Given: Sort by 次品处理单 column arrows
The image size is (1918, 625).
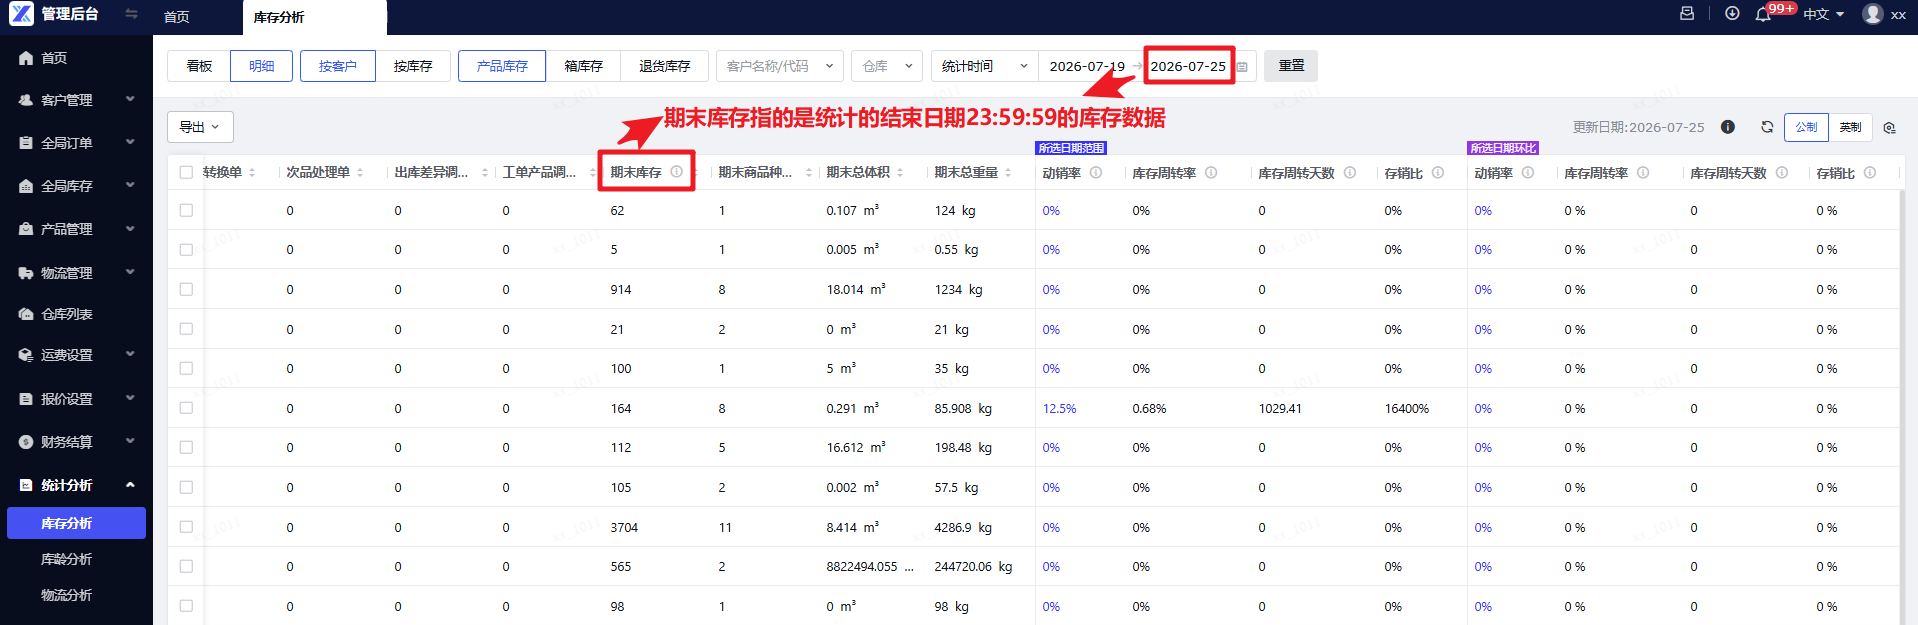Looking at the screenshot, I should coord(360,173).
